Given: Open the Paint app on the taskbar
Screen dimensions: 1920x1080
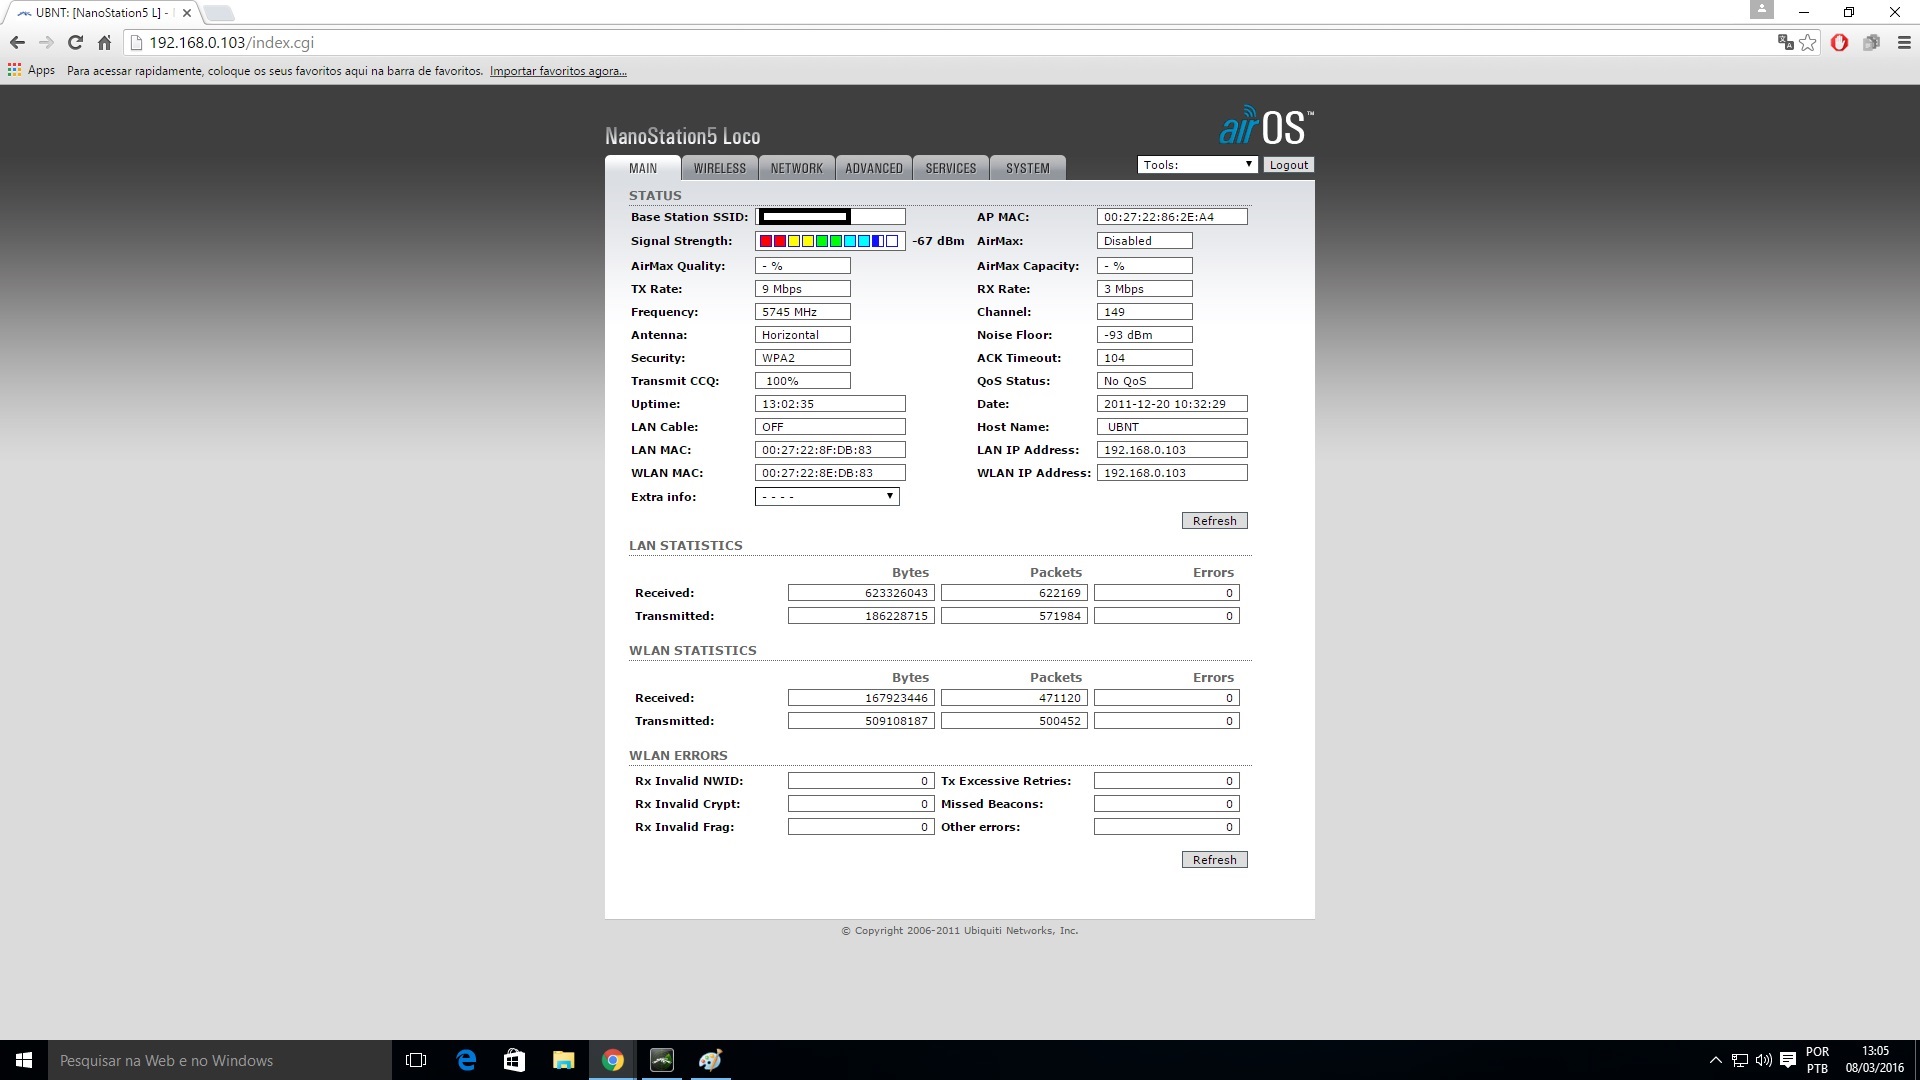Looking at the screenshot, I should click(711, 1060).
